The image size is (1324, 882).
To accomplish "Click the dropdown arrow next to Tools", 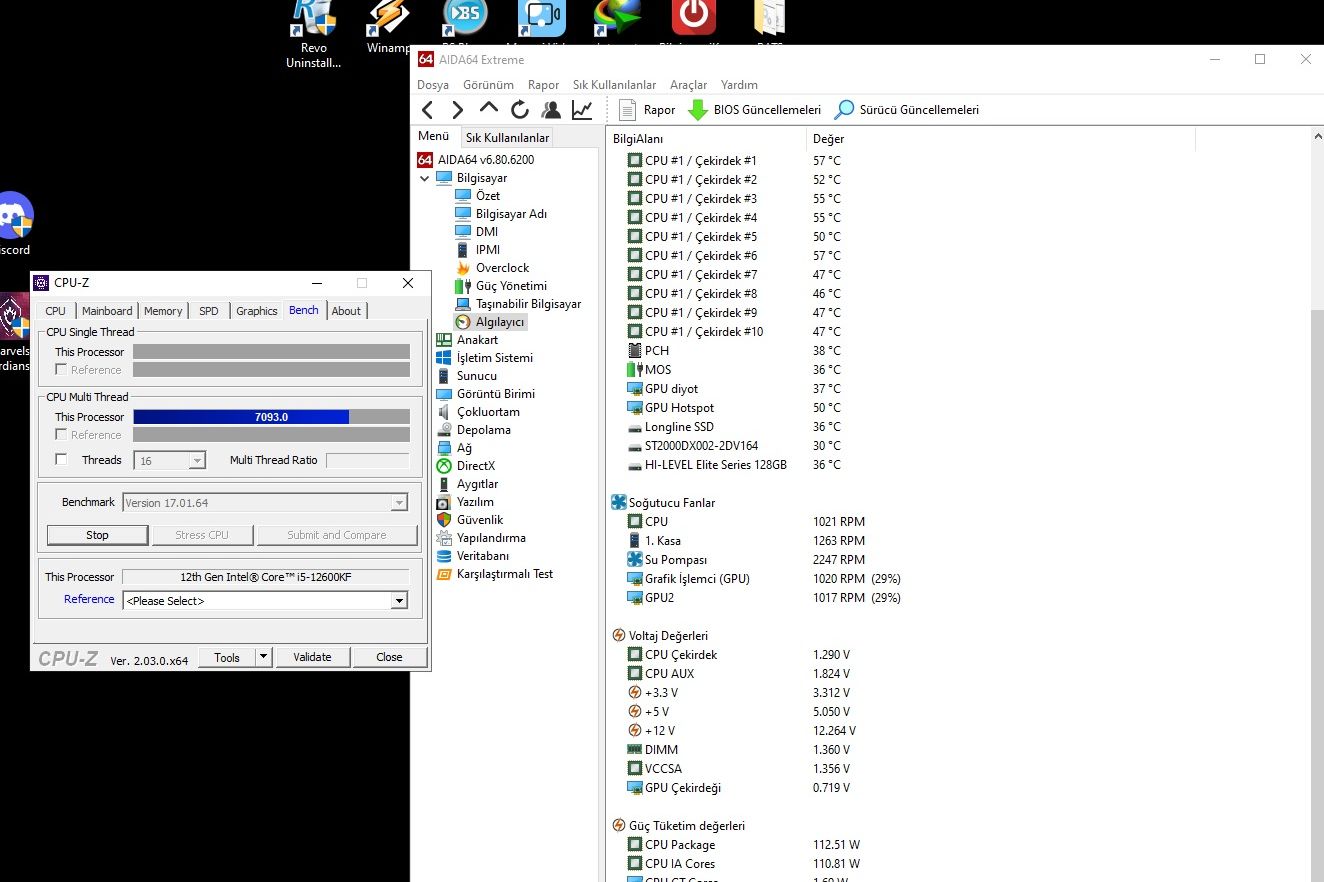I will [264, 657].
